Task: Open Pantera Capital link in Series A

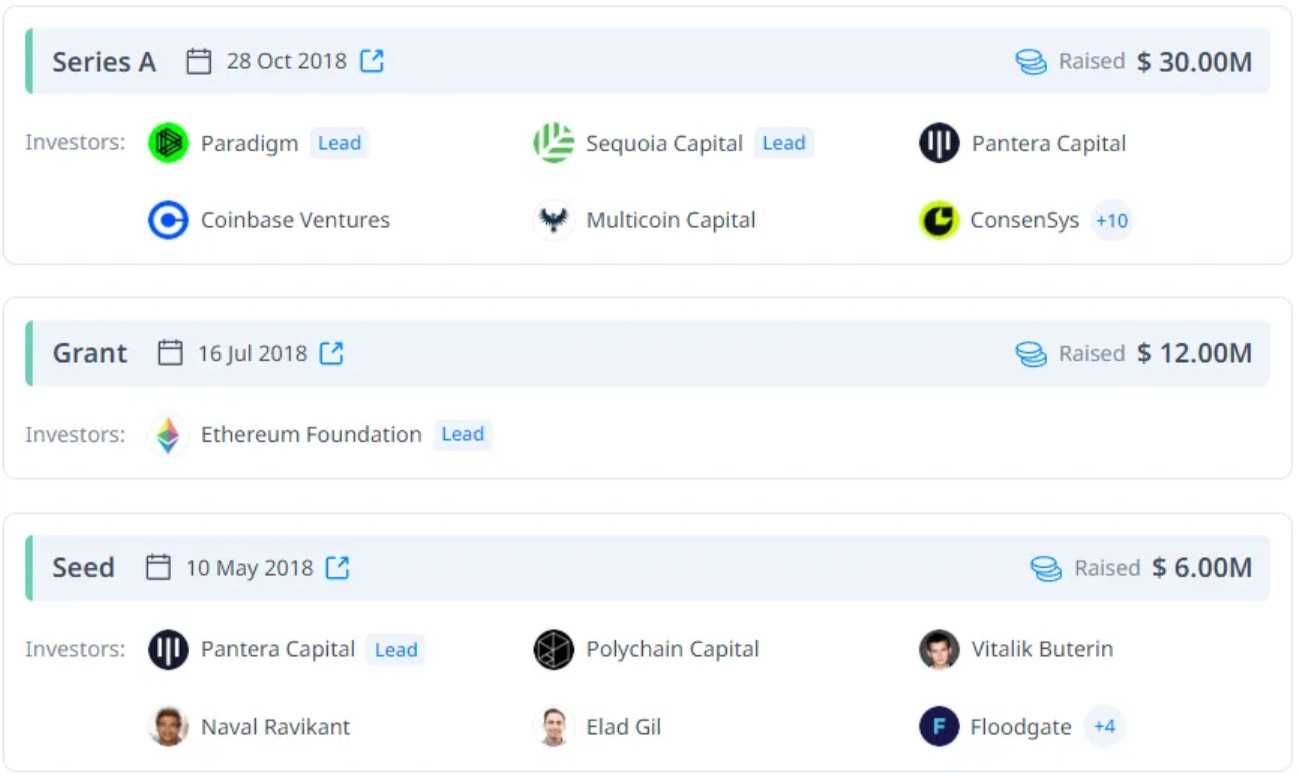Action: pyautogui.click(x=1049, y=143)
